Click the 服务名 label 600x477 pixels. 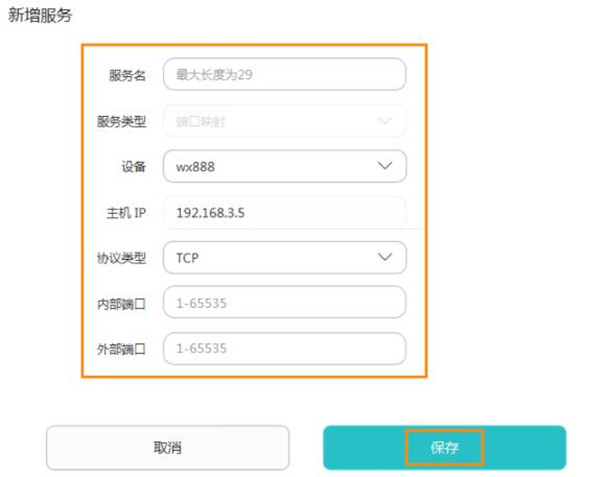pos(127,75)
